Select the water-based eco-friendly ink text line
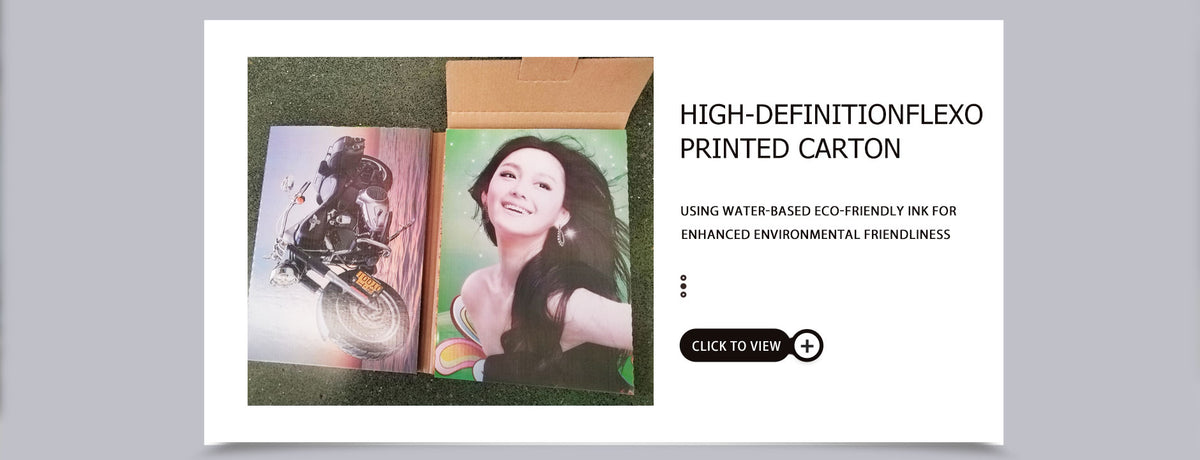This screenshot has height=460, width=1200. [818, 211]
